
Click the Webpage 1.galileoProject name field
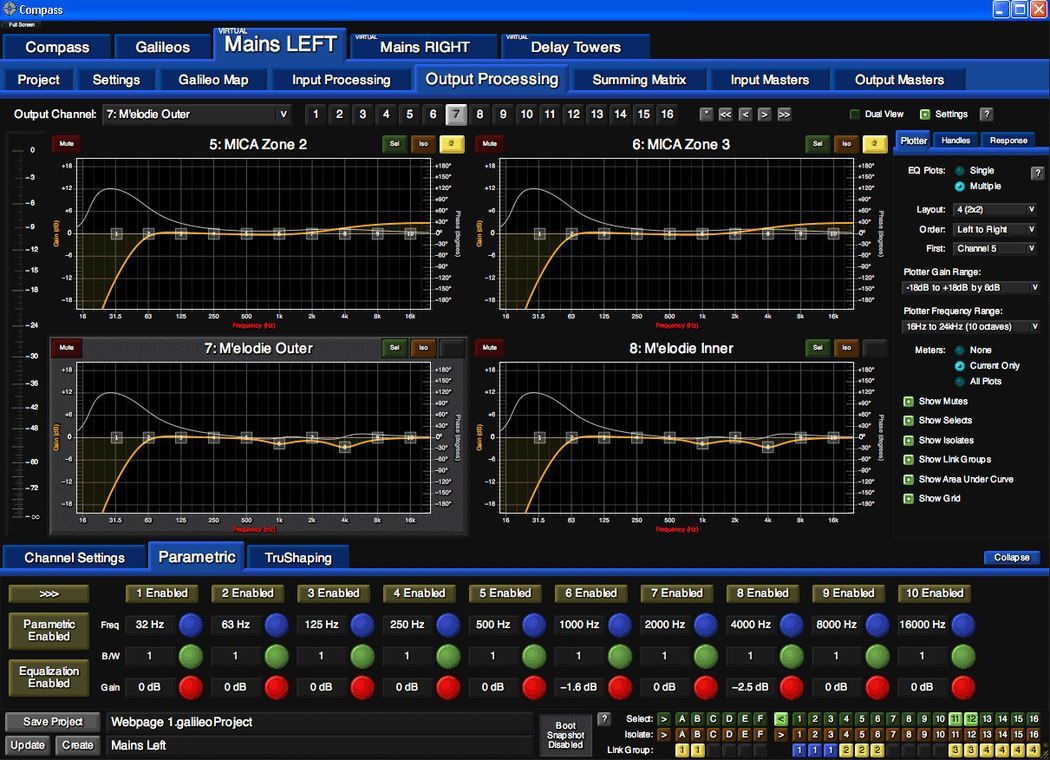pos(320,722)
